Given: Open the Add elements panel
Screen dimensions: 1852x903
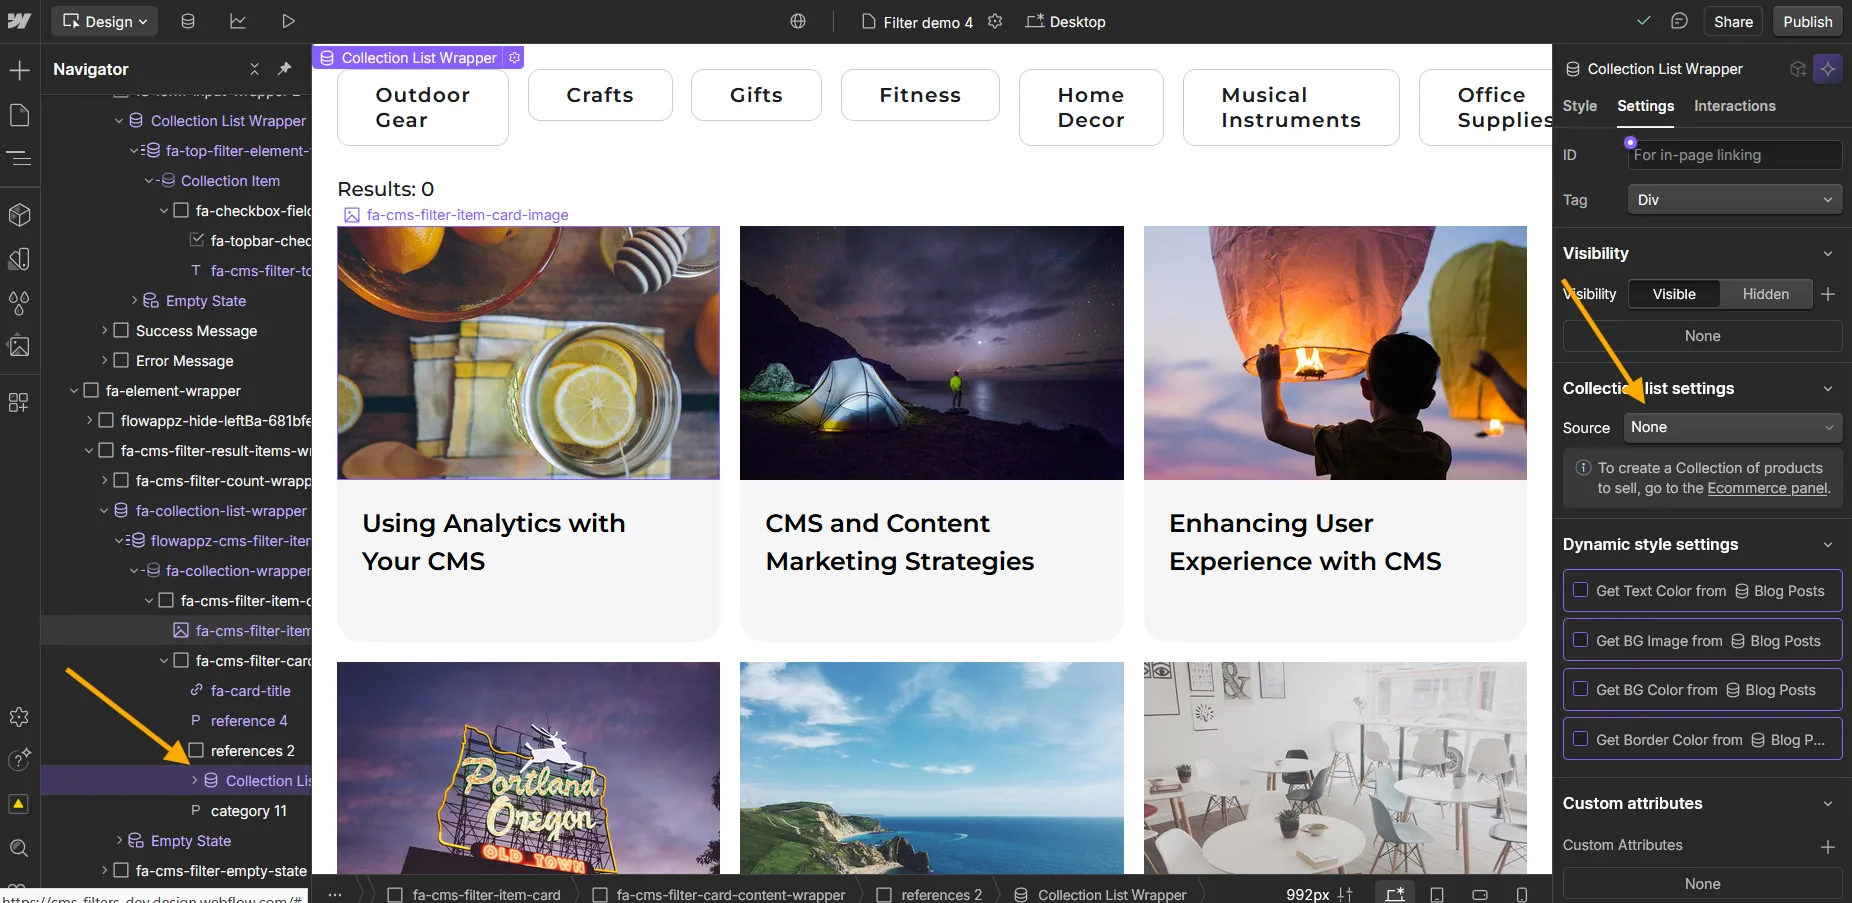Looking at the screenshot, I should point(19,70).
